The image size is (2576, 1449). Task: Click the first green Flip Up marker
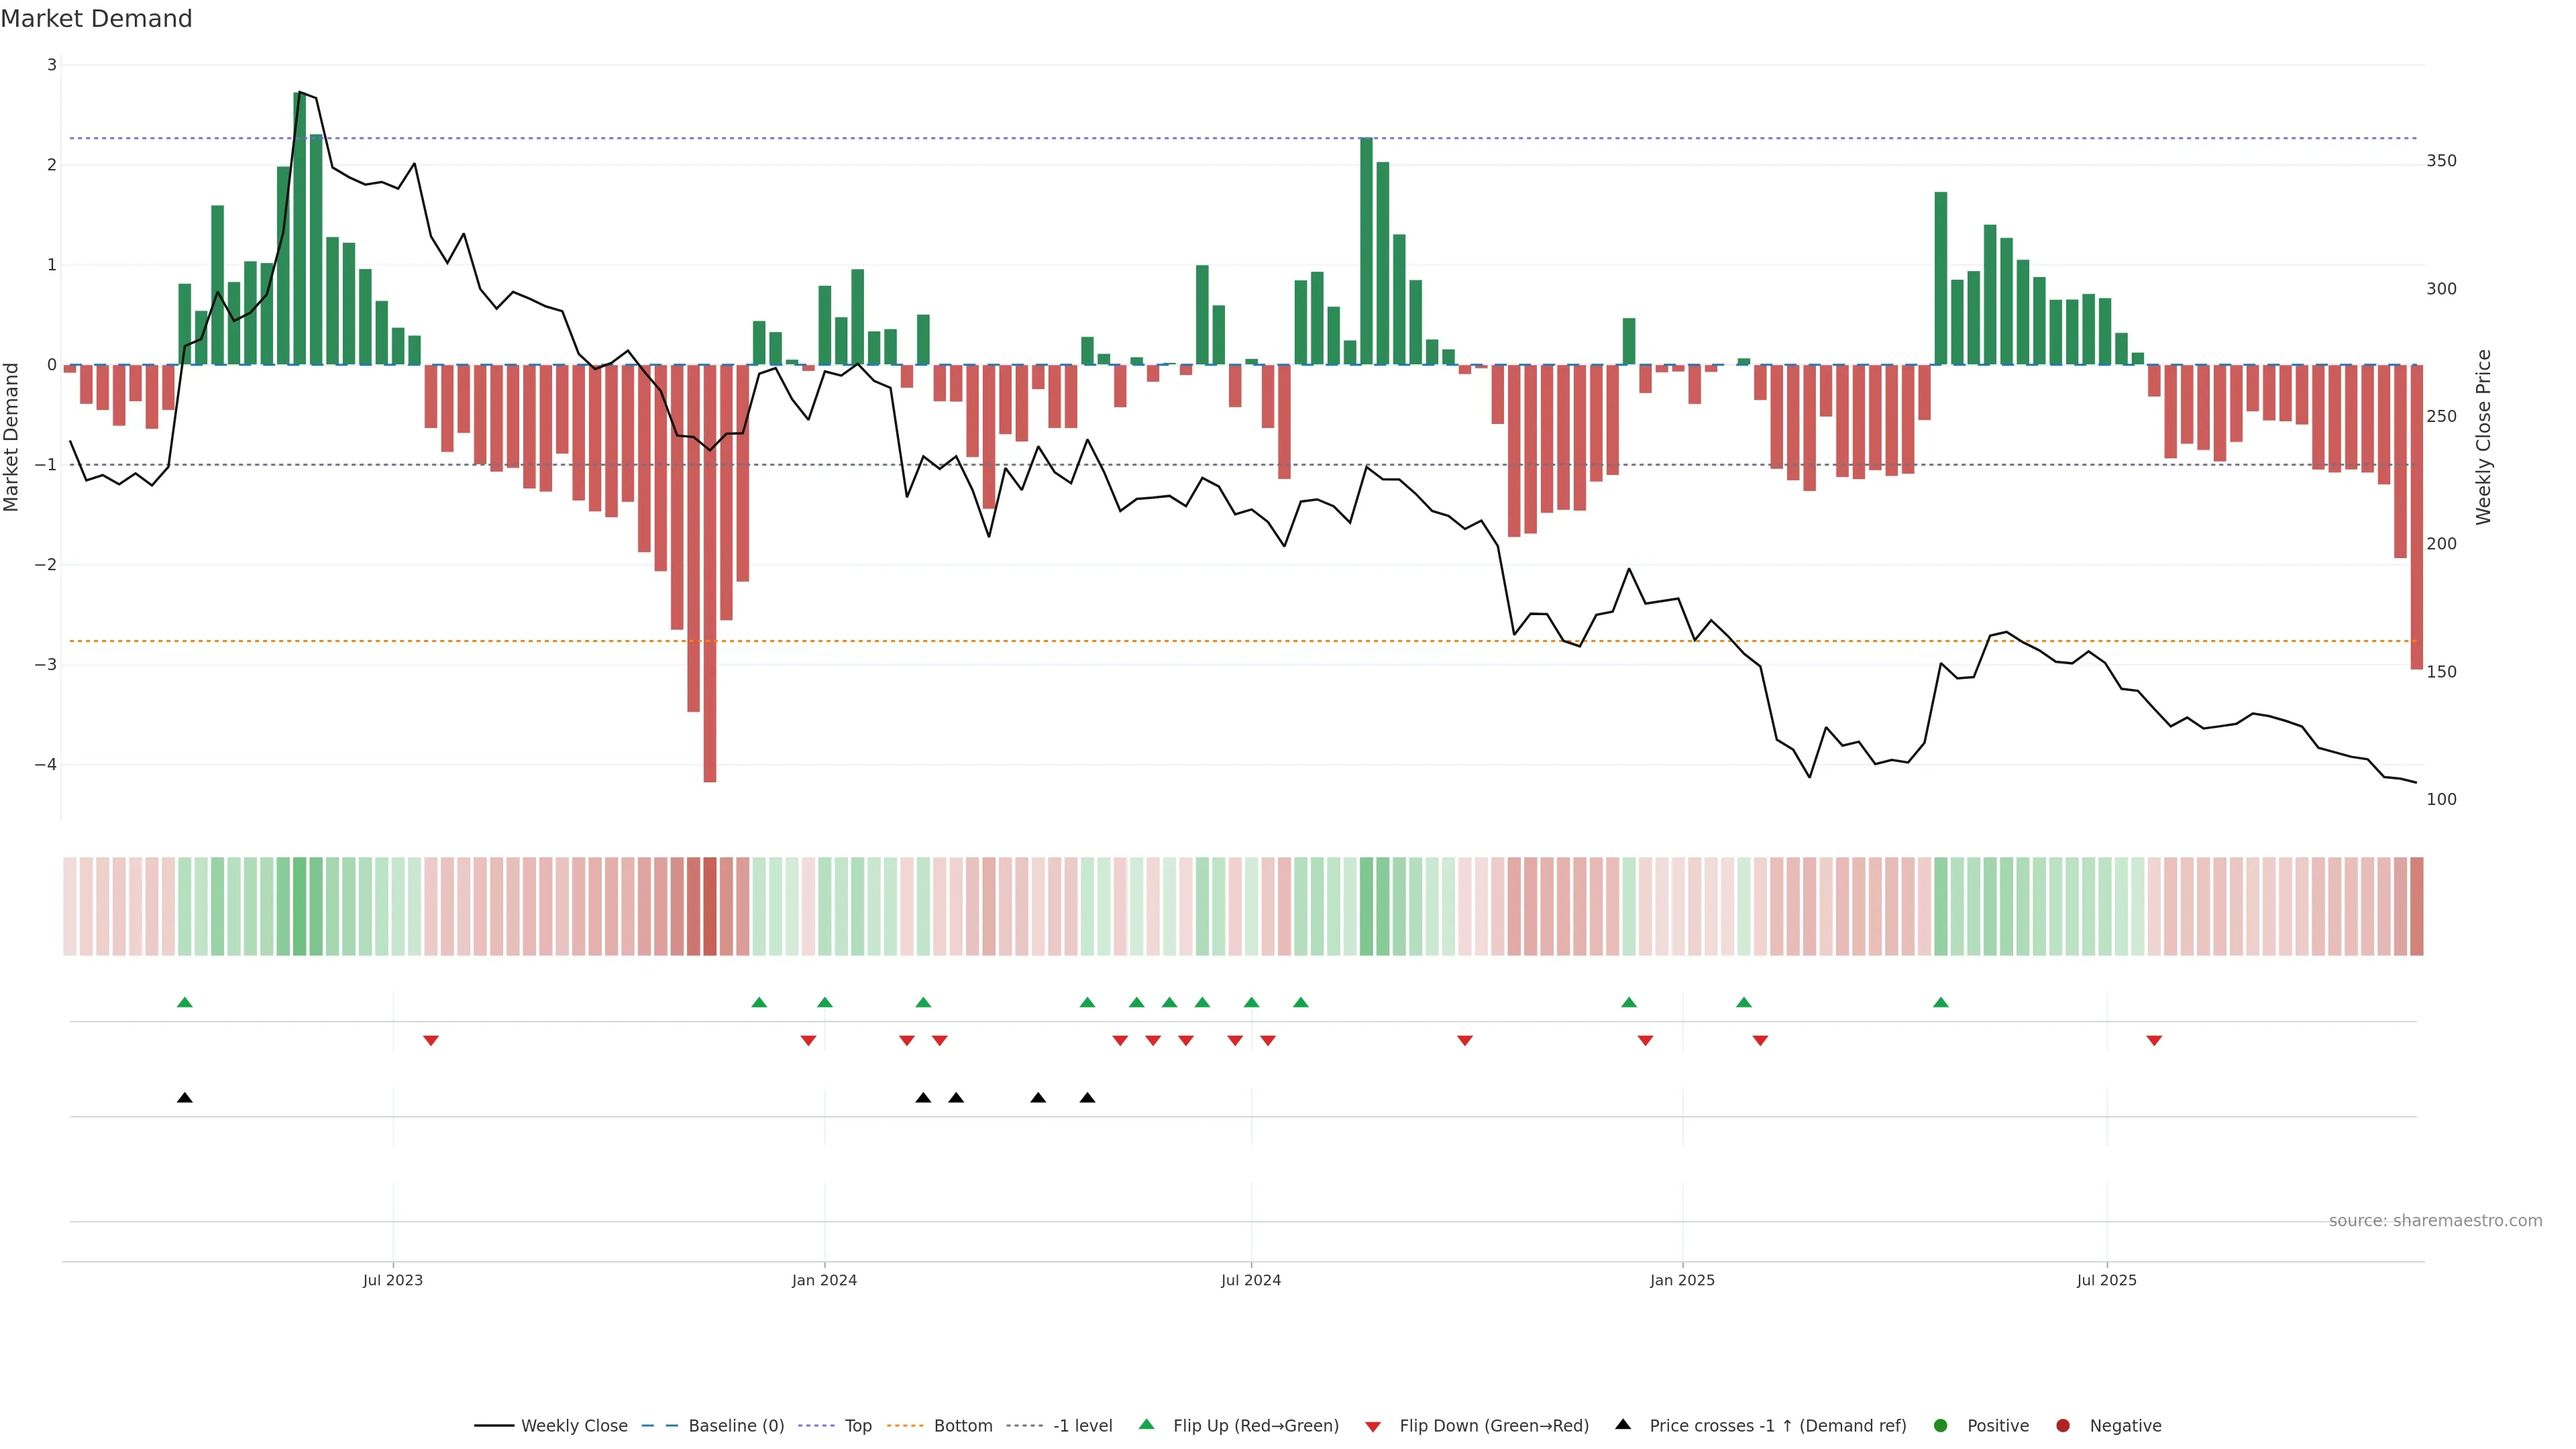click(185, 1003)
